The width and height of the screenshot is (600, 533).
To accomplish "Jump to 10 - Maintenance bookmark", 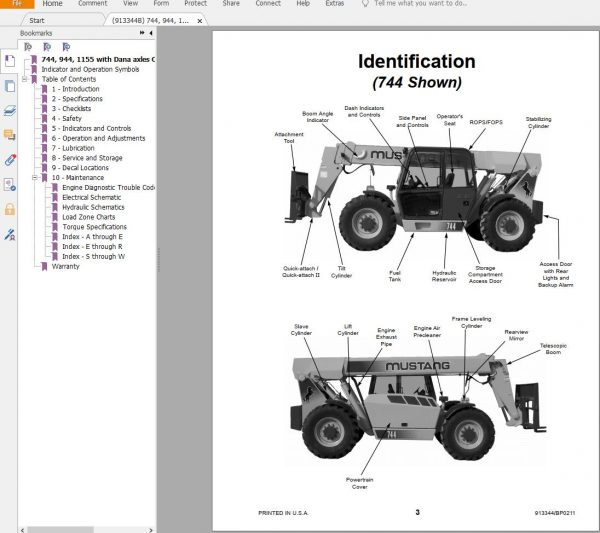I will pos(78,178).
